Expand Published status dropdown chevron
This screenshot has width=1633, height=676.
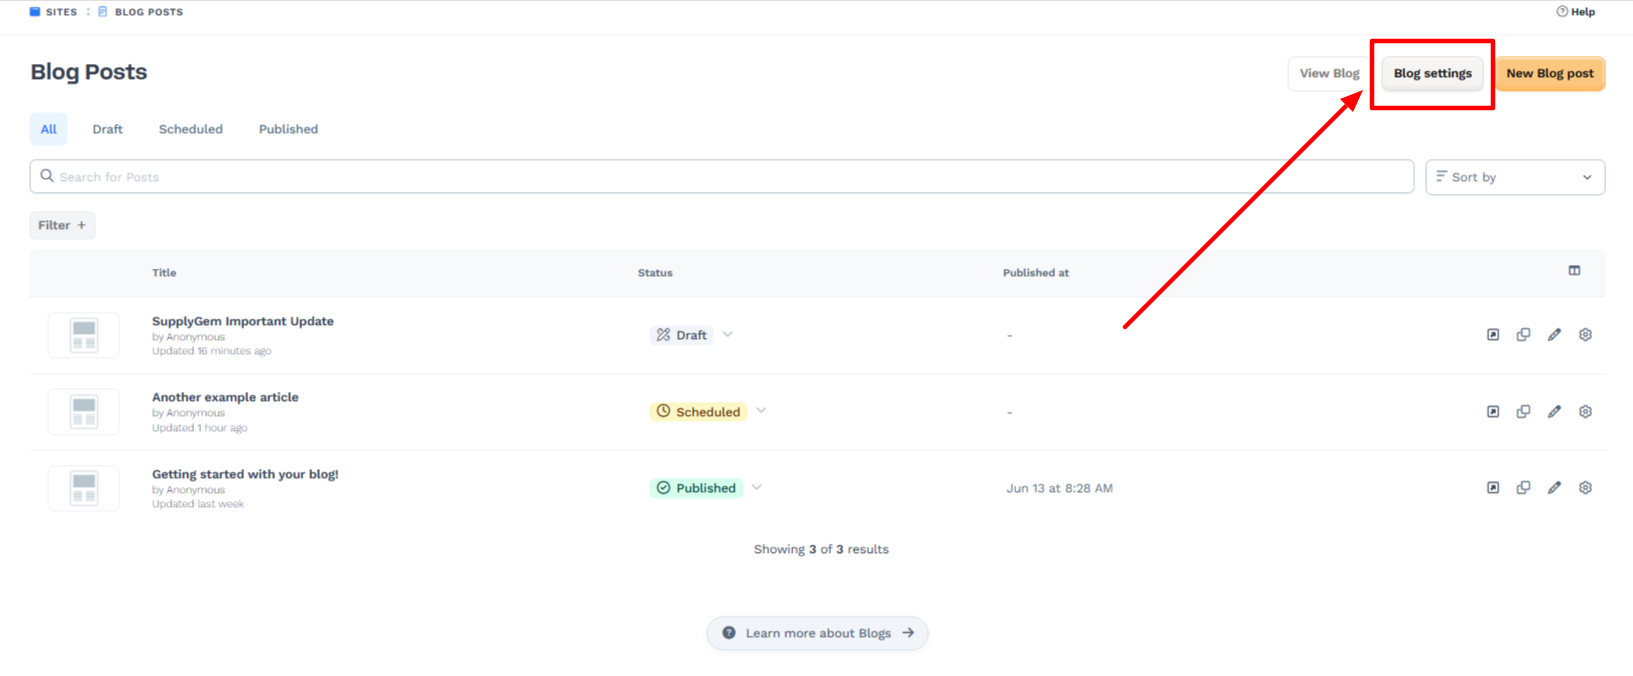pos(757,488)
